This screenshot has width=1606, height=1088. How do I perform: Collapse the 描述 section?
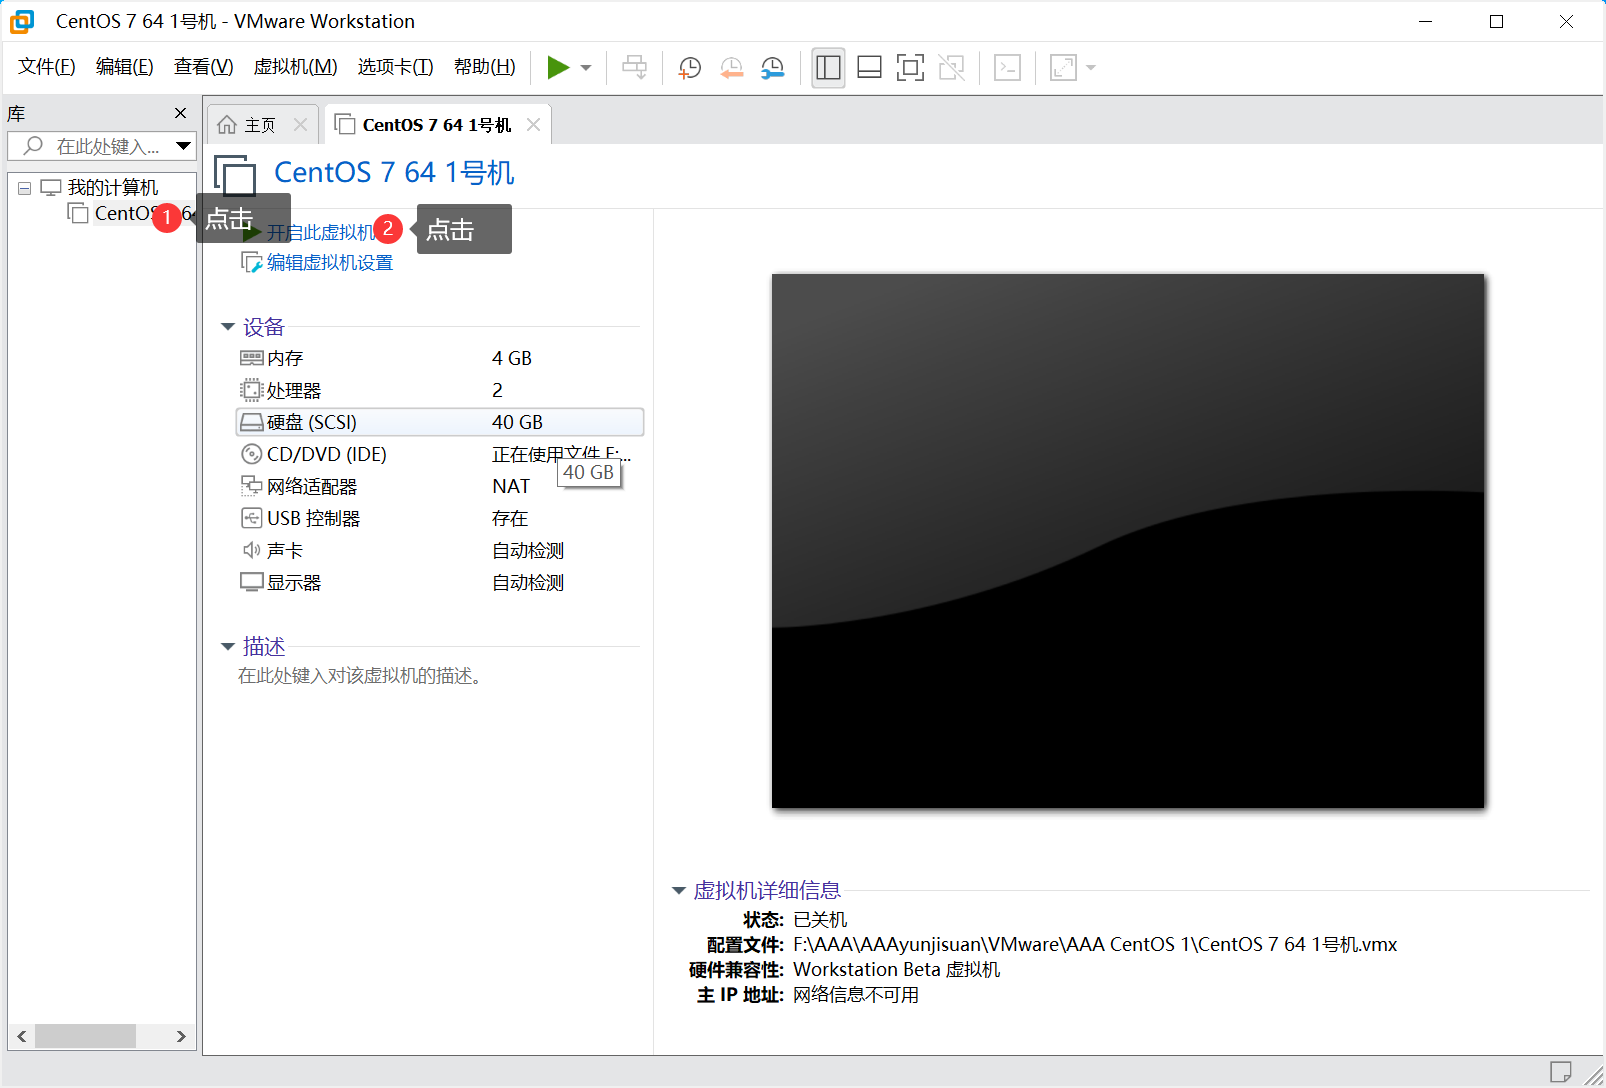227,647
